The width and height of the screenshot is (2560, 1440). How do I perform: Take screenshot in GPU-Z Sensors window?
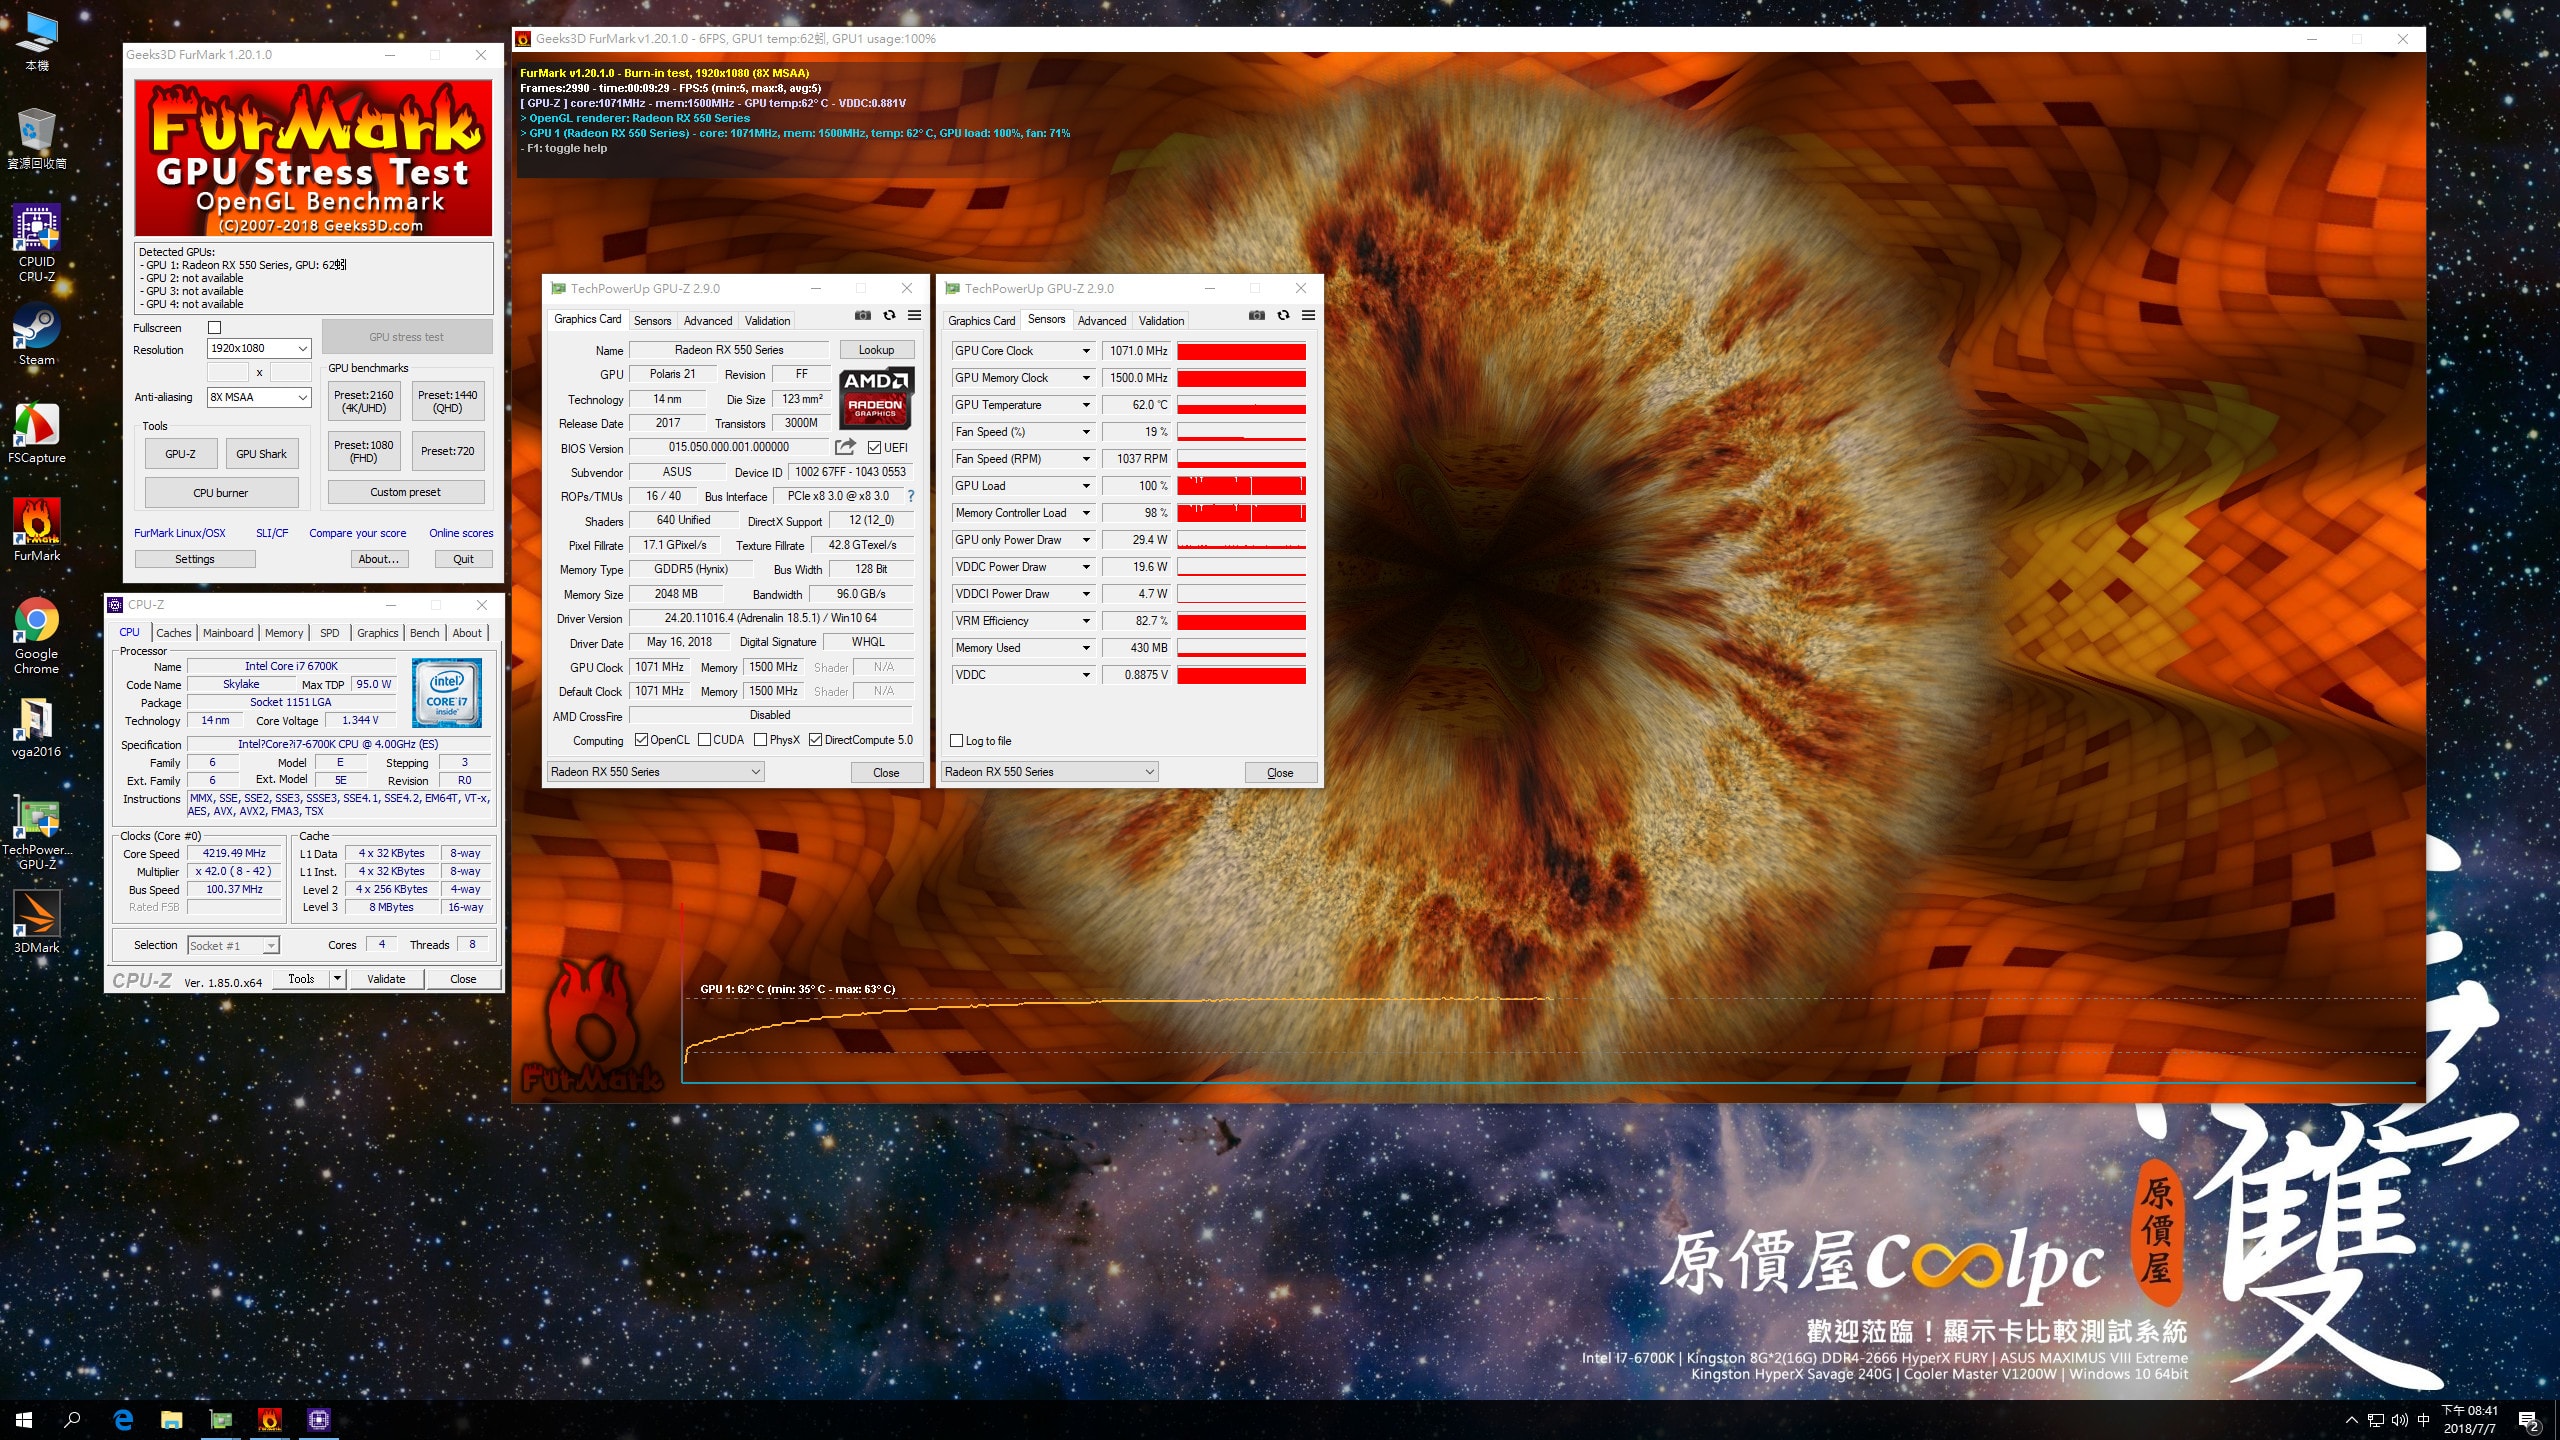1257,315
